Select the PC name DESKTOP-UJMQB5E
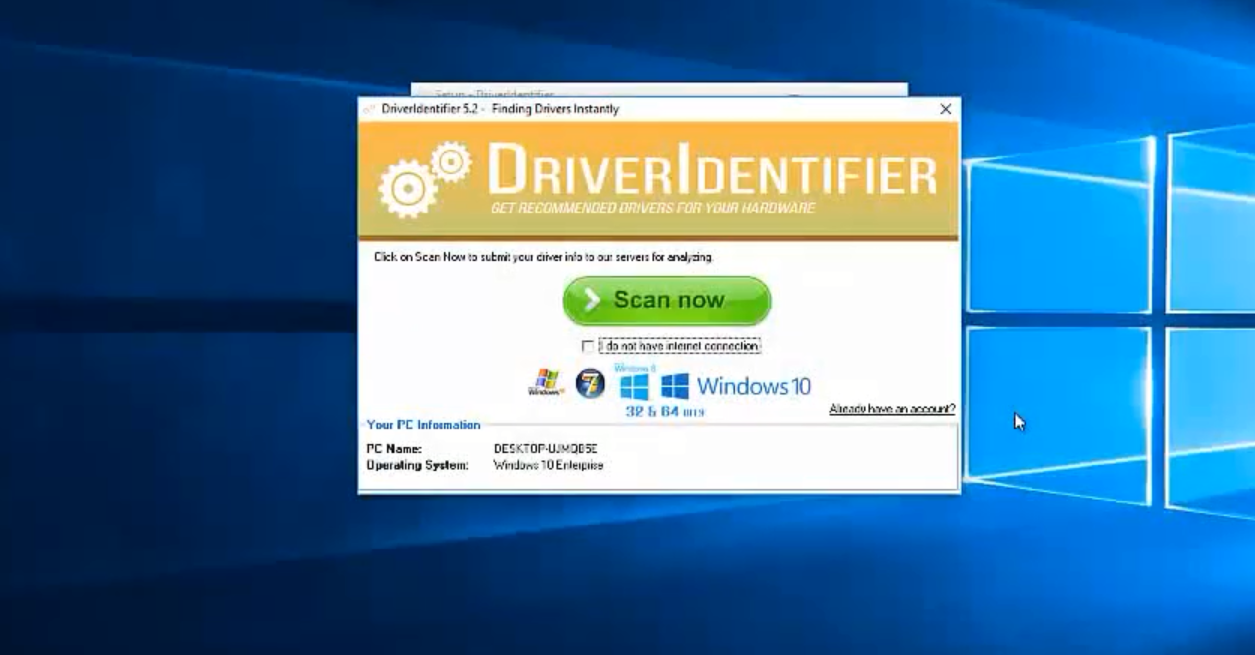 tap(545, 449)
